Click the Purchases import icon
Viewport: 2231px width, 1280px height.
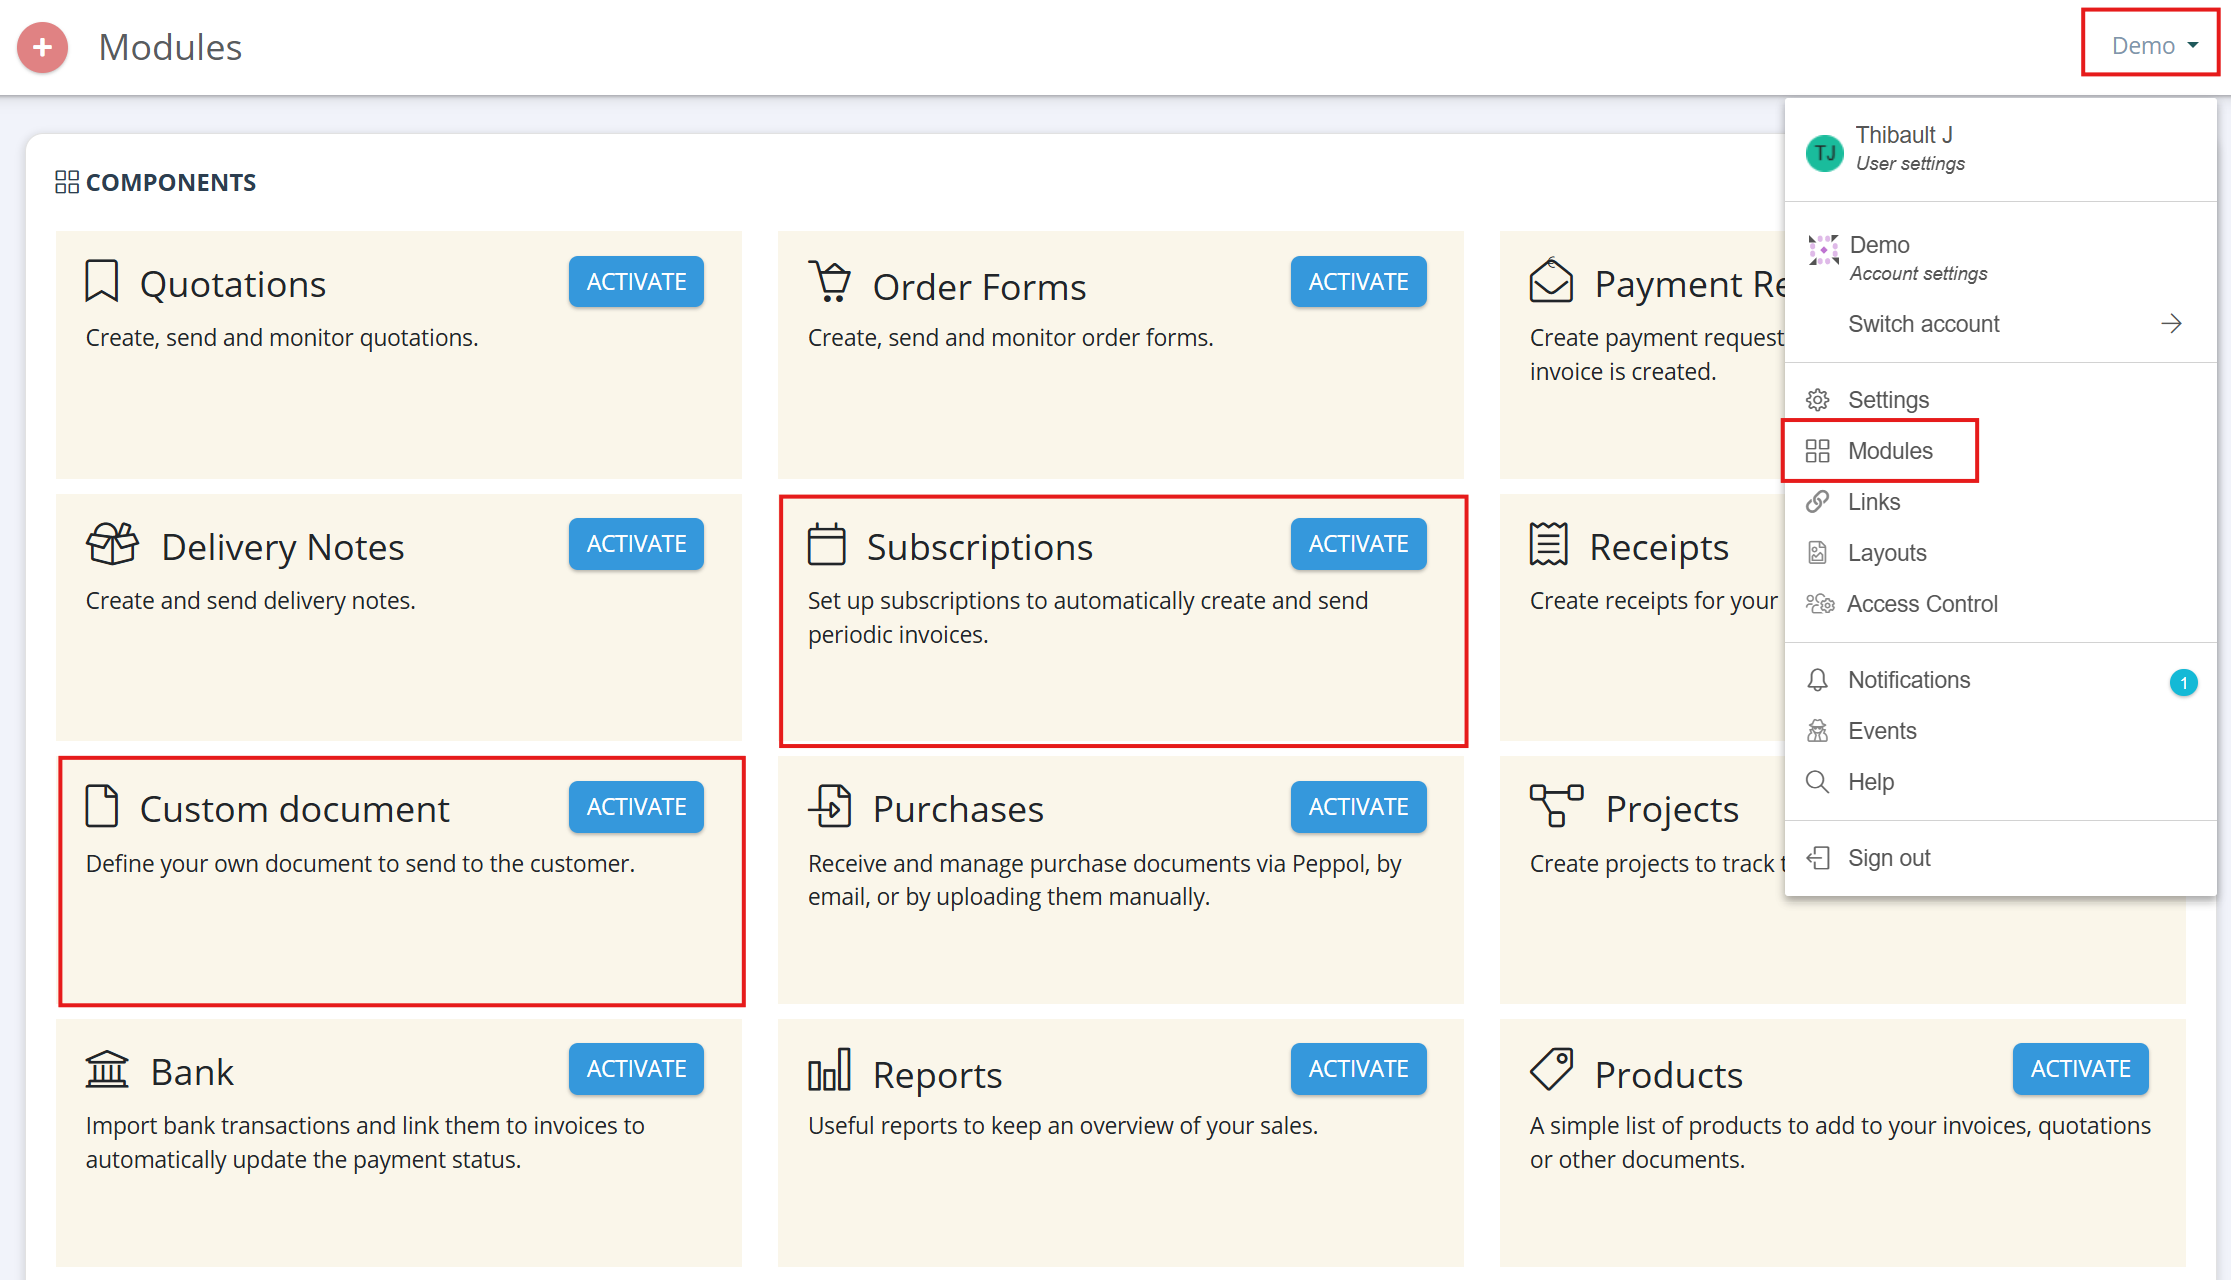(830, 806)
